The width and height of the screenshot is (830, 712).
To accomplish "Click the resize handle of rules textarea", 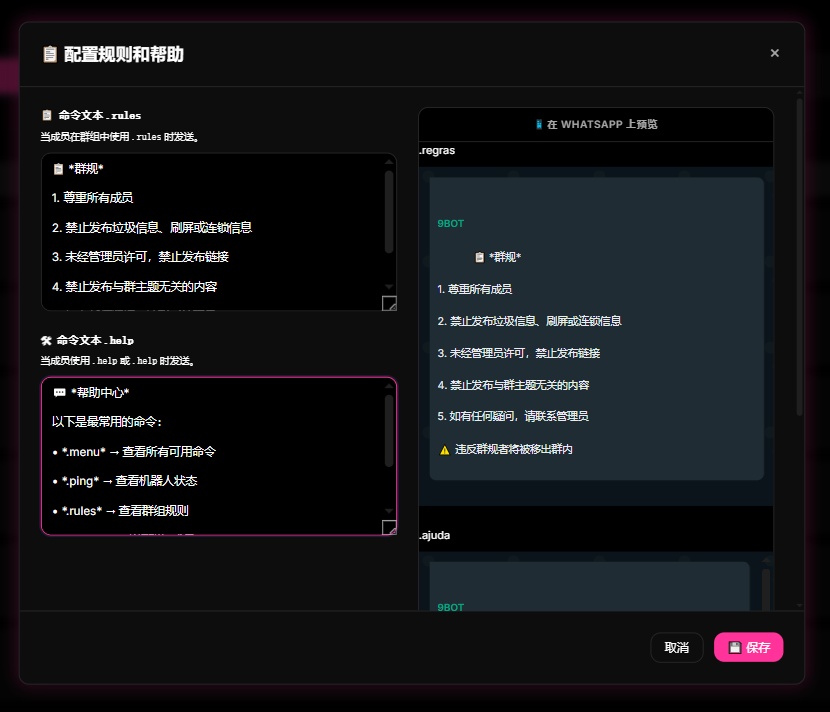I will coord(389,303).
